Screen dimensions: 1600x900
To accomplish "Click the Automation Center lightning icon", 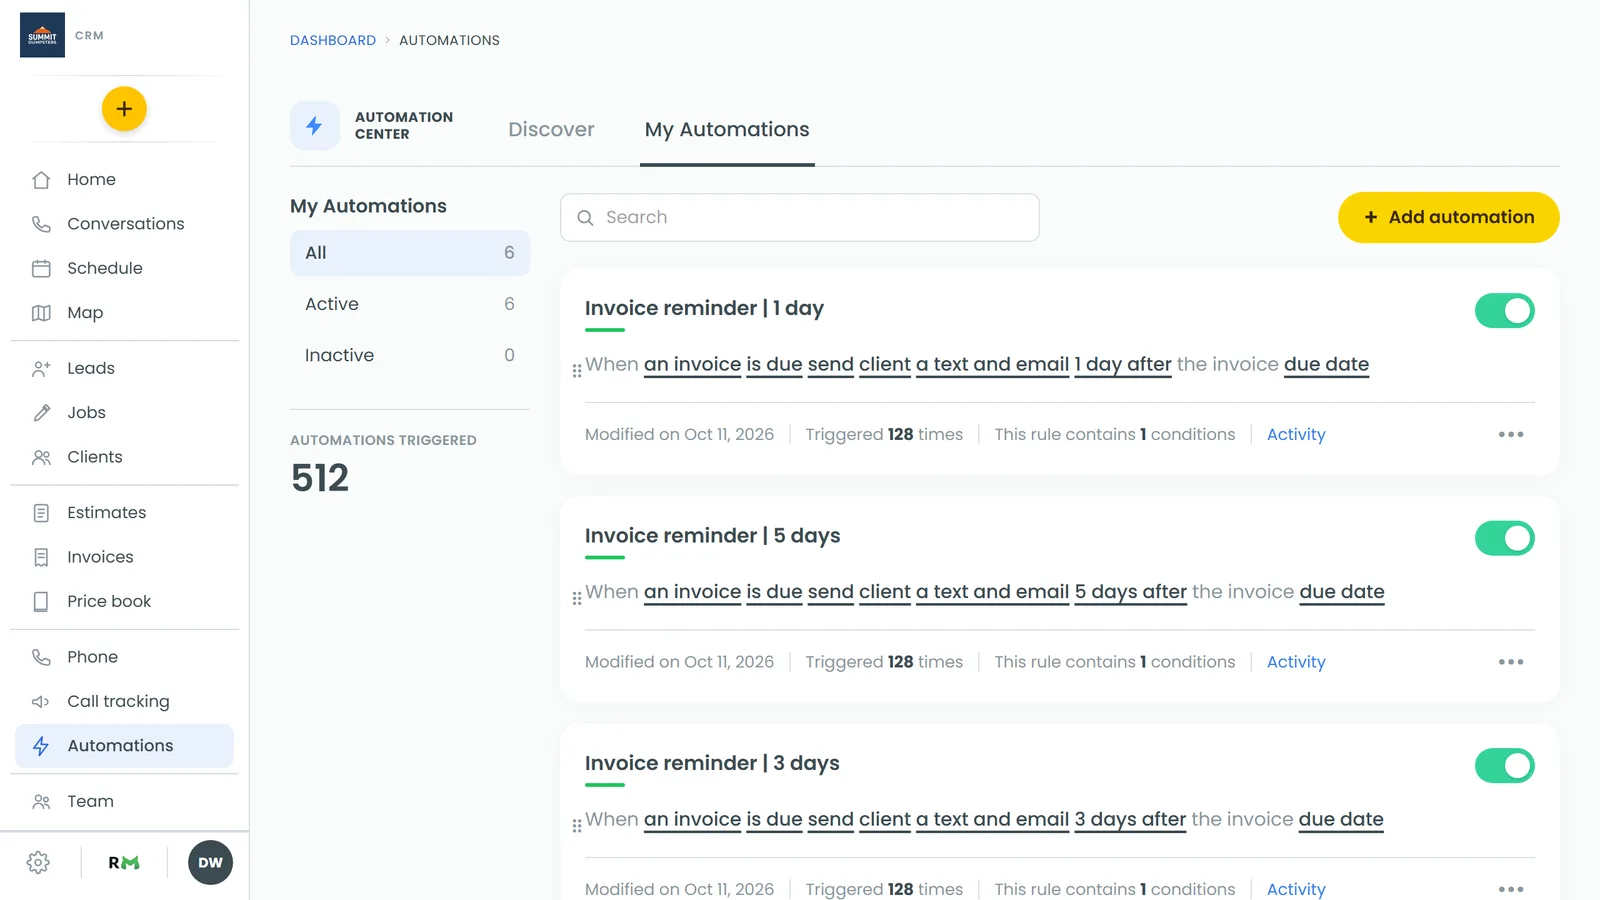I will click(314, 126).
